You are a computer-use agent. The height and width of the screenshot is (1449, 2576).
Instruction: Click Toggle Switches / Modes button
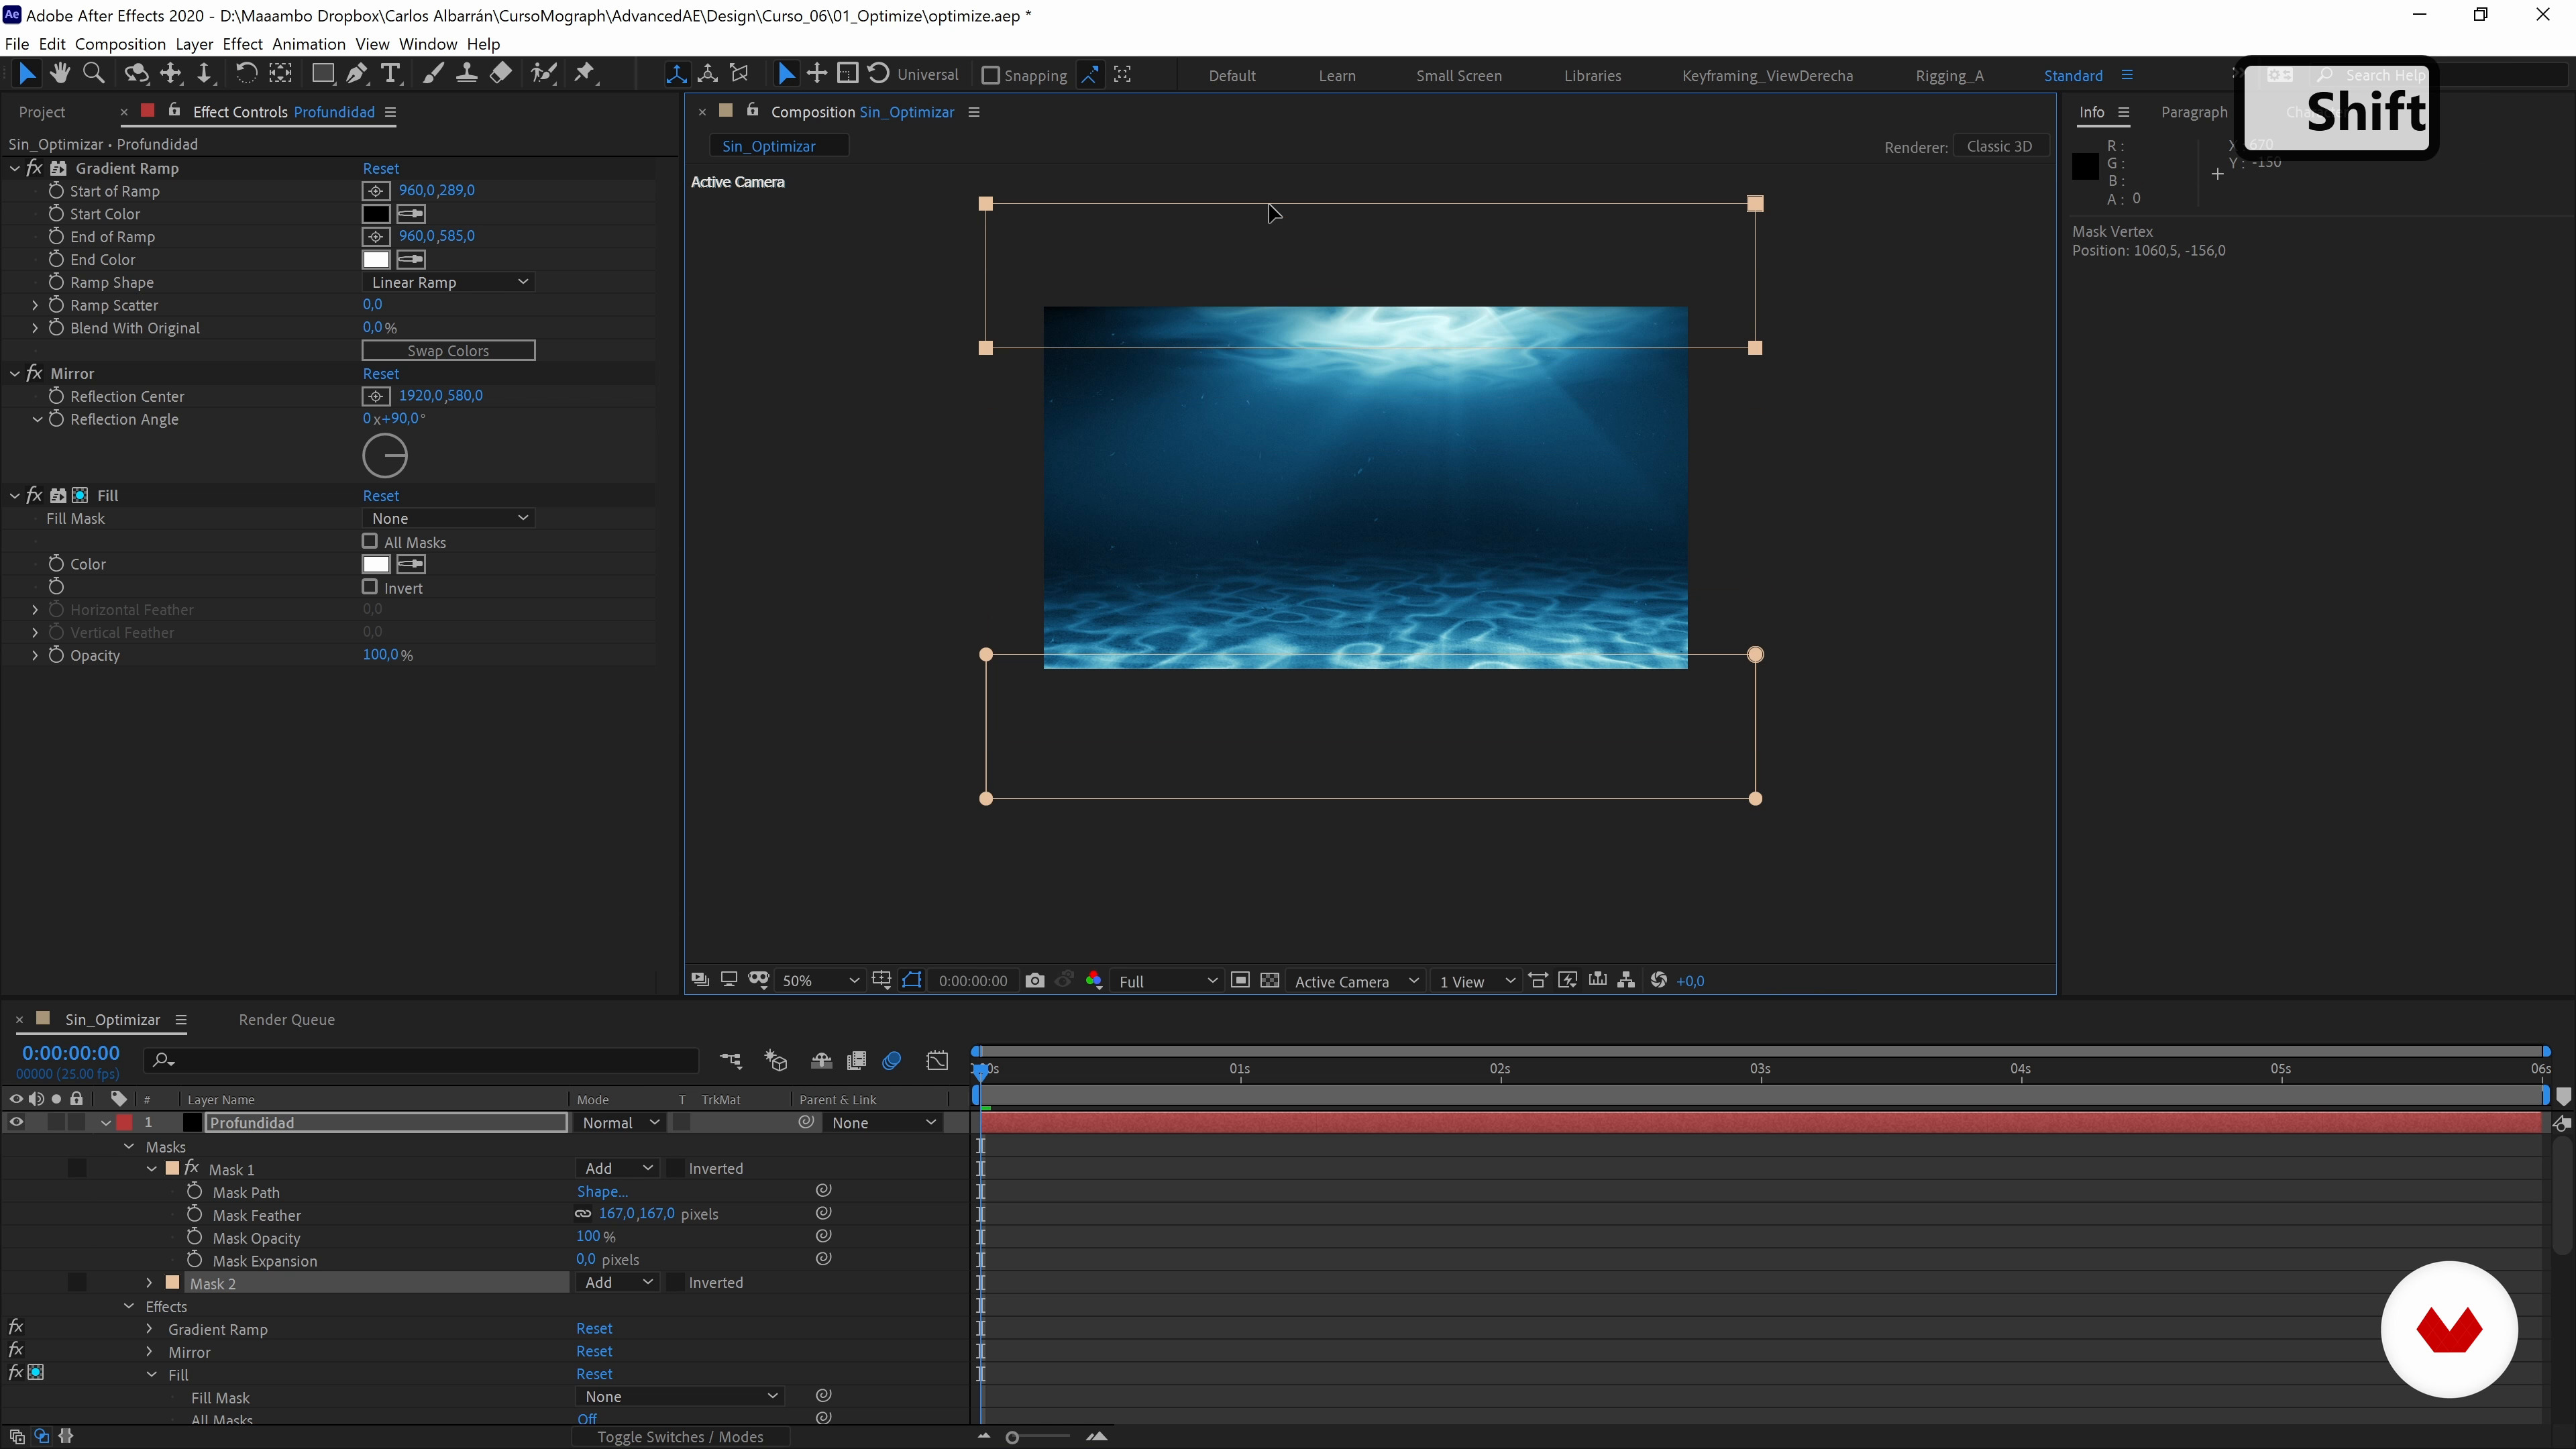point(680,1437)
